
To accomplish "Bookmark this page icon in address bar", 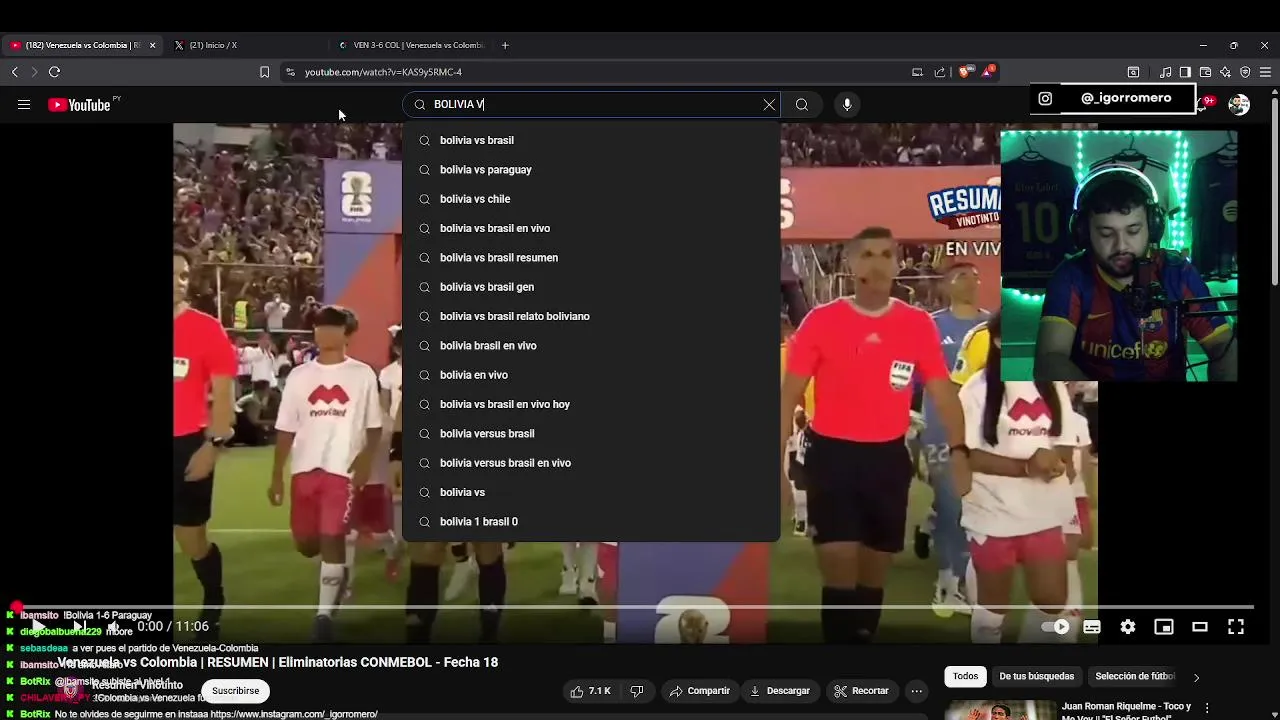I will pyautogui.click(x=264, y=72).
